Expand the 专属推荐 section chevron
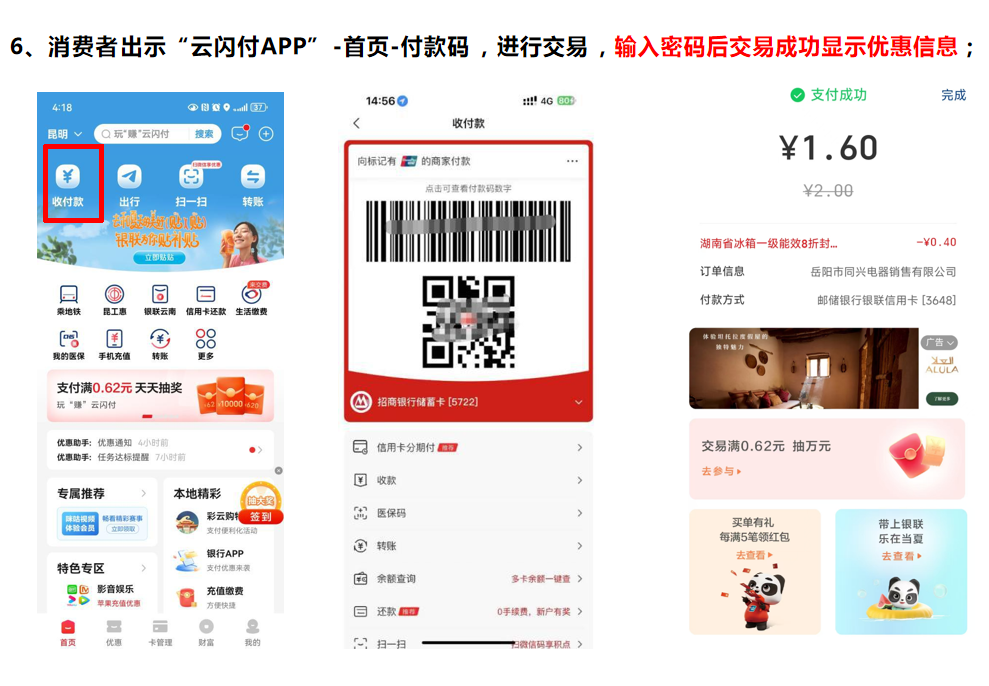This screenshot has width=989, height=686. click(144, 493)
